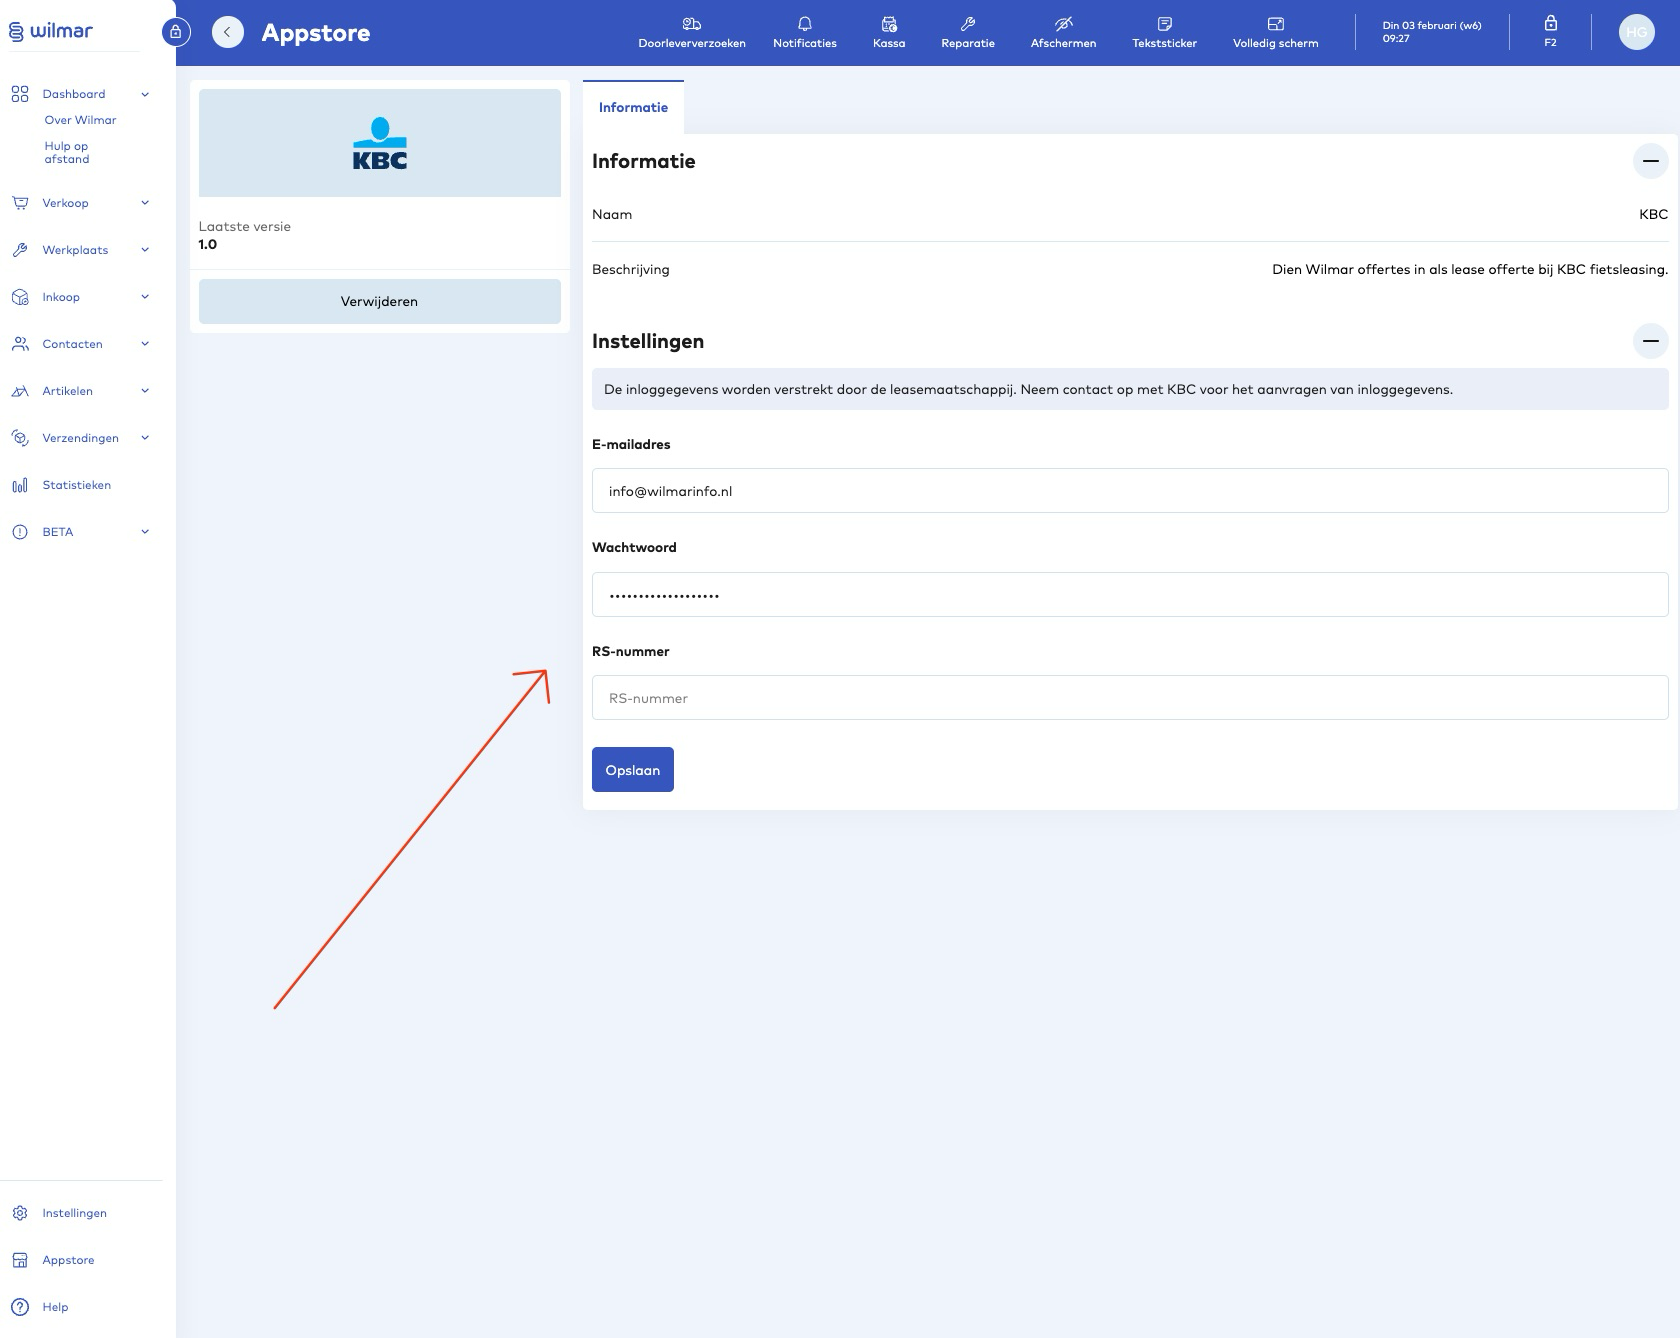Open the Notificaties bell icon

pyautogui.click(x=804, y=32)
